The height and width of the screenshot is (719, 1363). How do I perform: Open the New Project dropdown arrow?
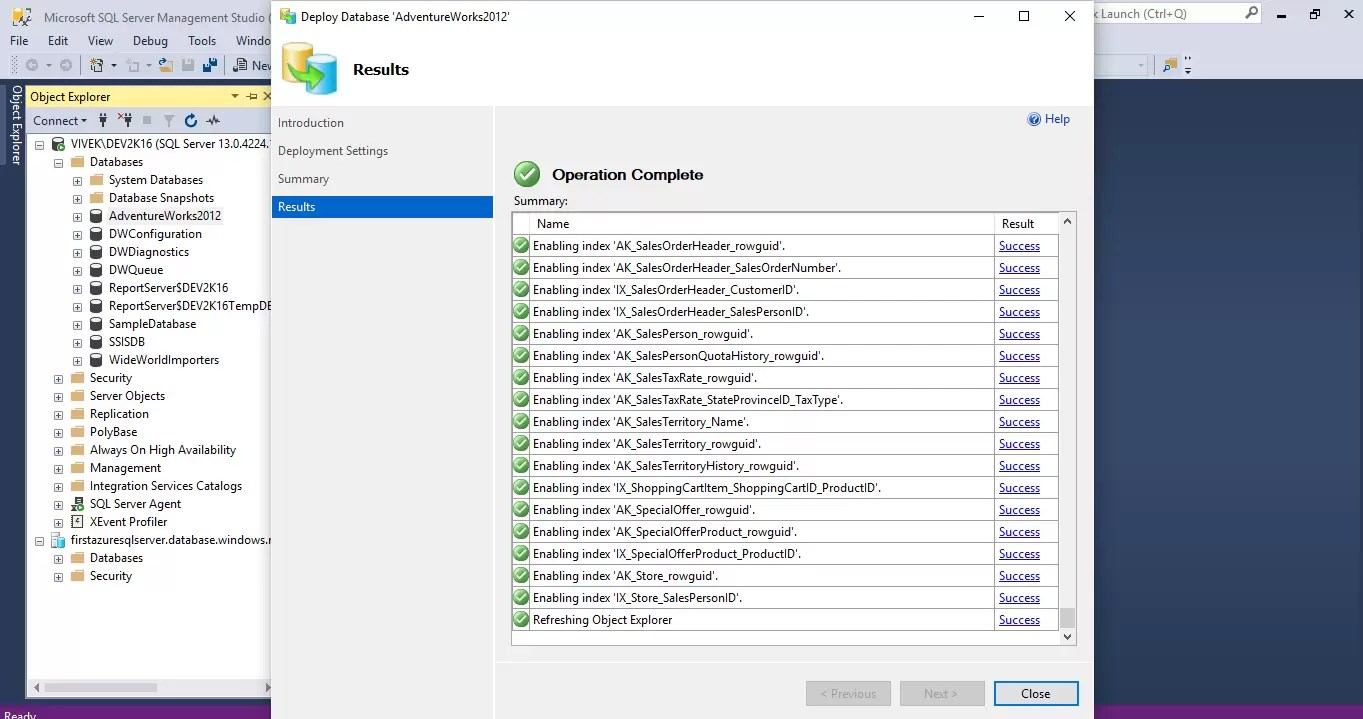[113, 65]
